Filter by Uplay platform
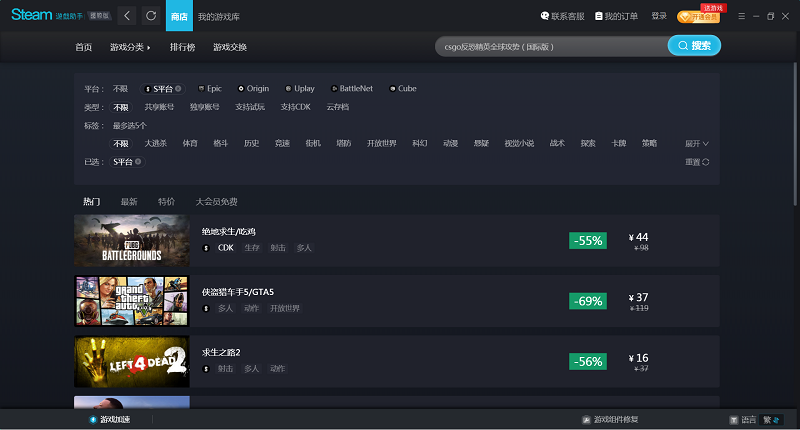 (x=299, y=89)
